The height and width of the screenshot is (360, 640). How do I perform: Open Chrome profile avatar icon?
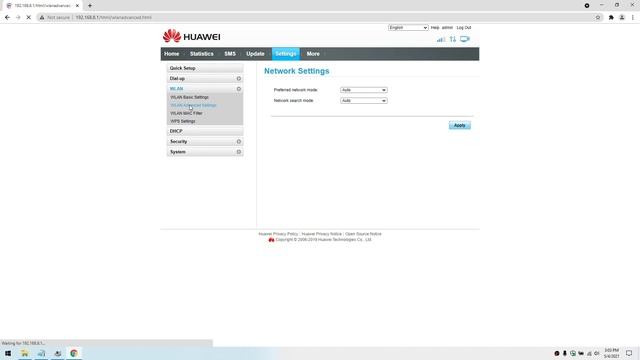[622, 18]
